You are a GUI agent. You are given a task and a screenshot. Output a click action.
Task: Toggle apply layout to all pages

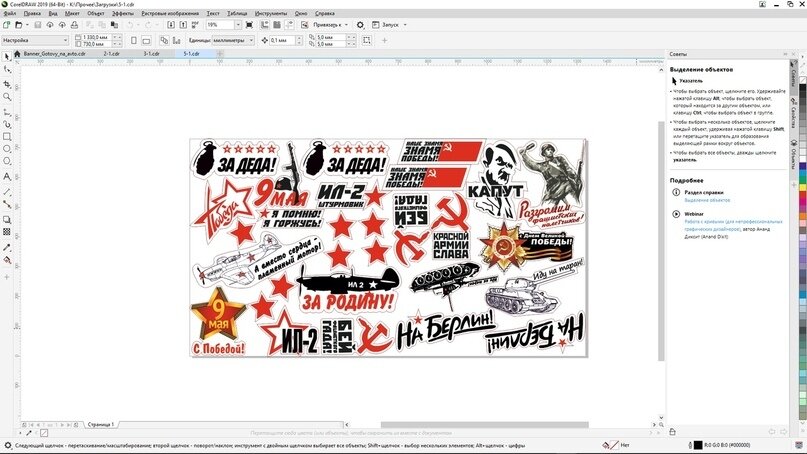(164, 40)
